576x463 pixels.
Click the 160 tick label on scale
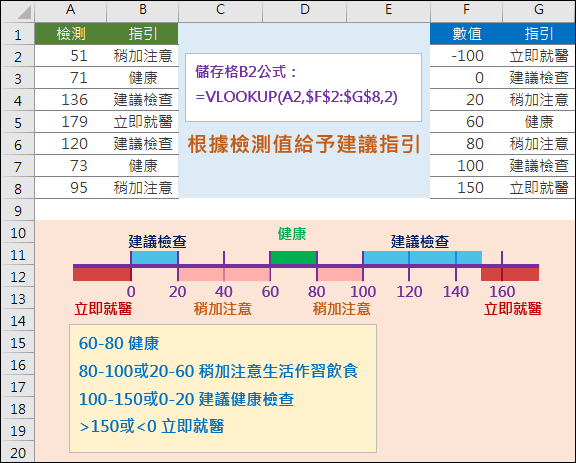502,292
